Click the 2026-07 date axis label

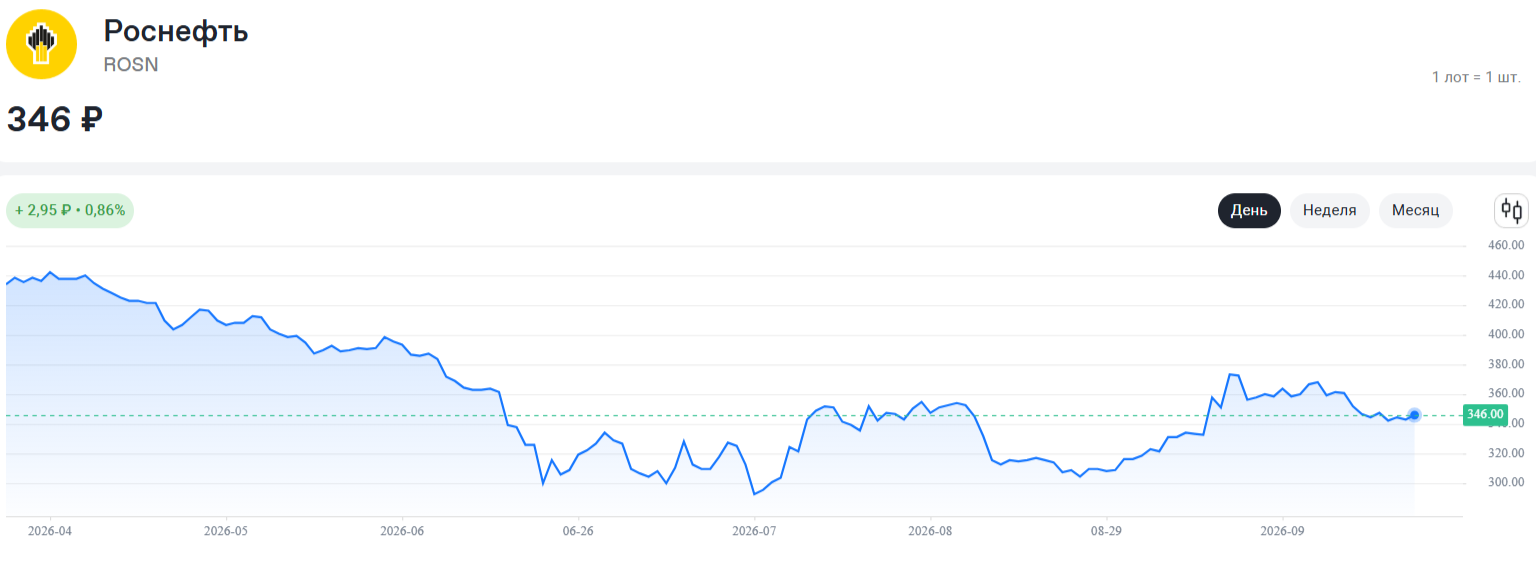[x=754, y=531]
